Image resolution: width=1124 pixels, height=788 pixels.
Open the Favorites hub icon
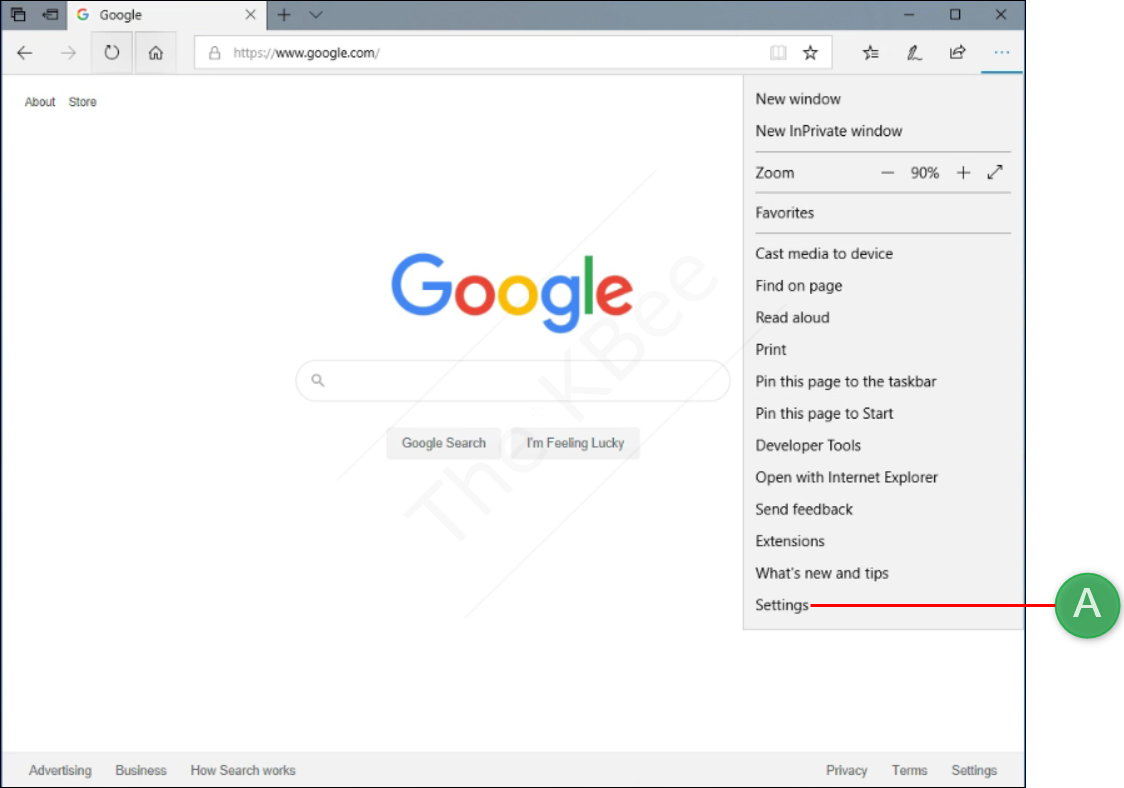870,52
